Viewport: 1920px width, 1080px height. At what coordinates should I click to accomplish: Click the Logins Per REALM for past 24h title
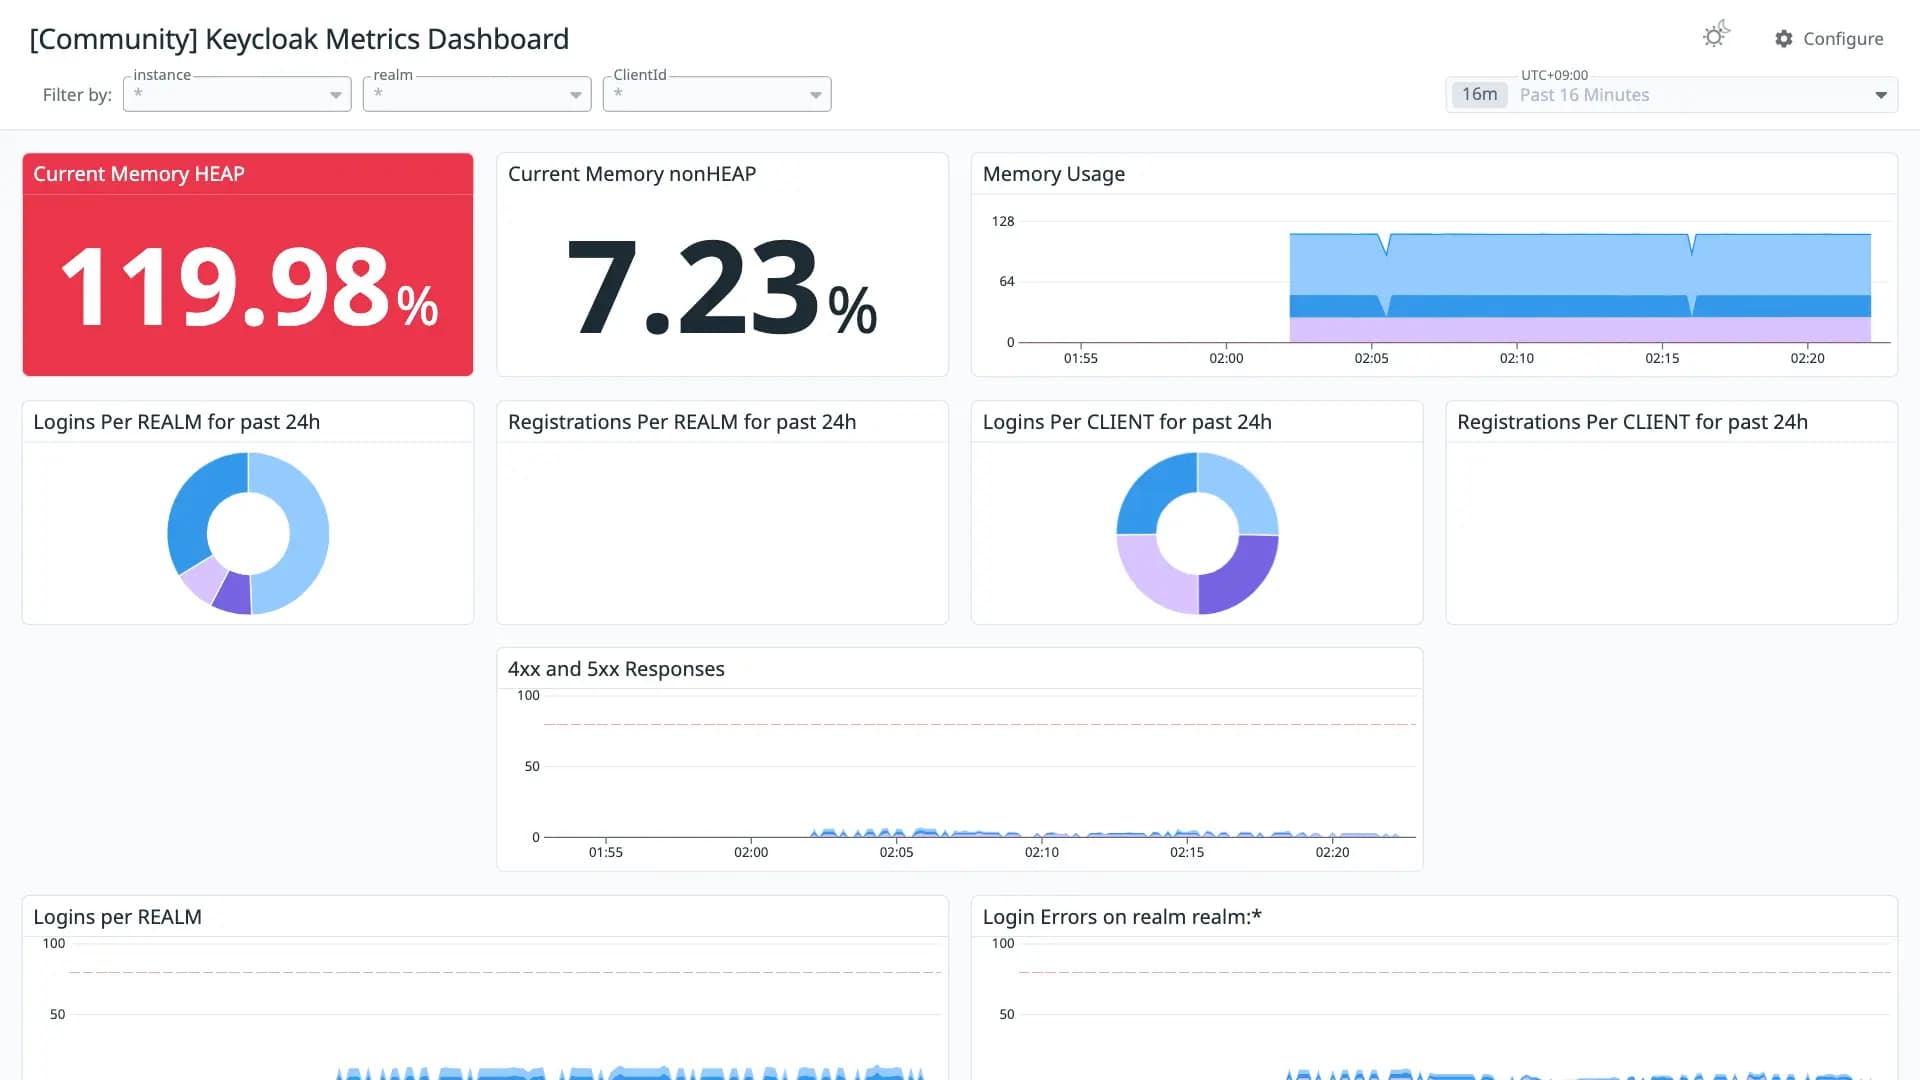(x=177, y=422)
